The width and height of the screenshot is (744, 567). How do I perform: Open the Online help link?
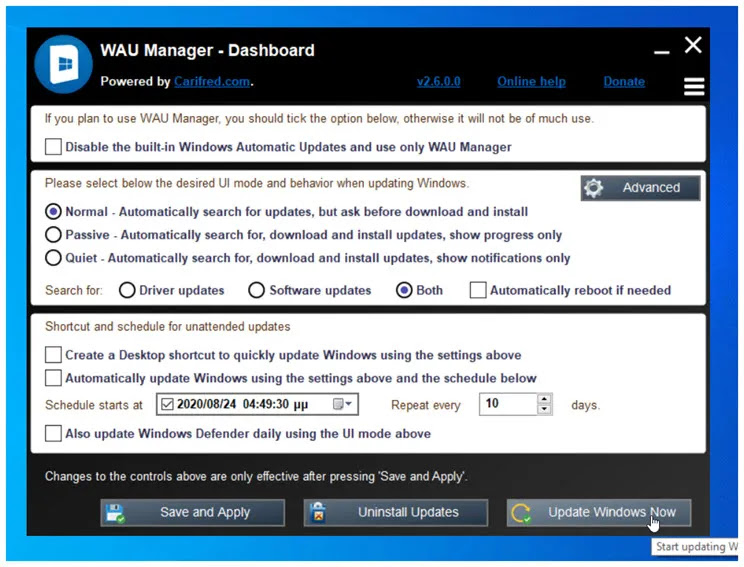pos(531,82)
